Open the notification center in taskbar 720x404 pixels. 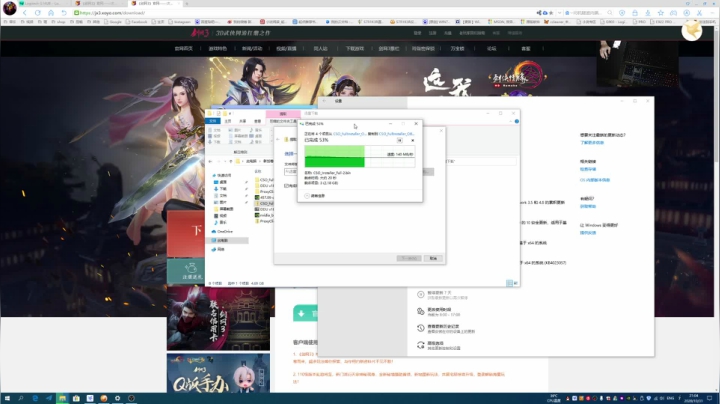tap(709, 398)
